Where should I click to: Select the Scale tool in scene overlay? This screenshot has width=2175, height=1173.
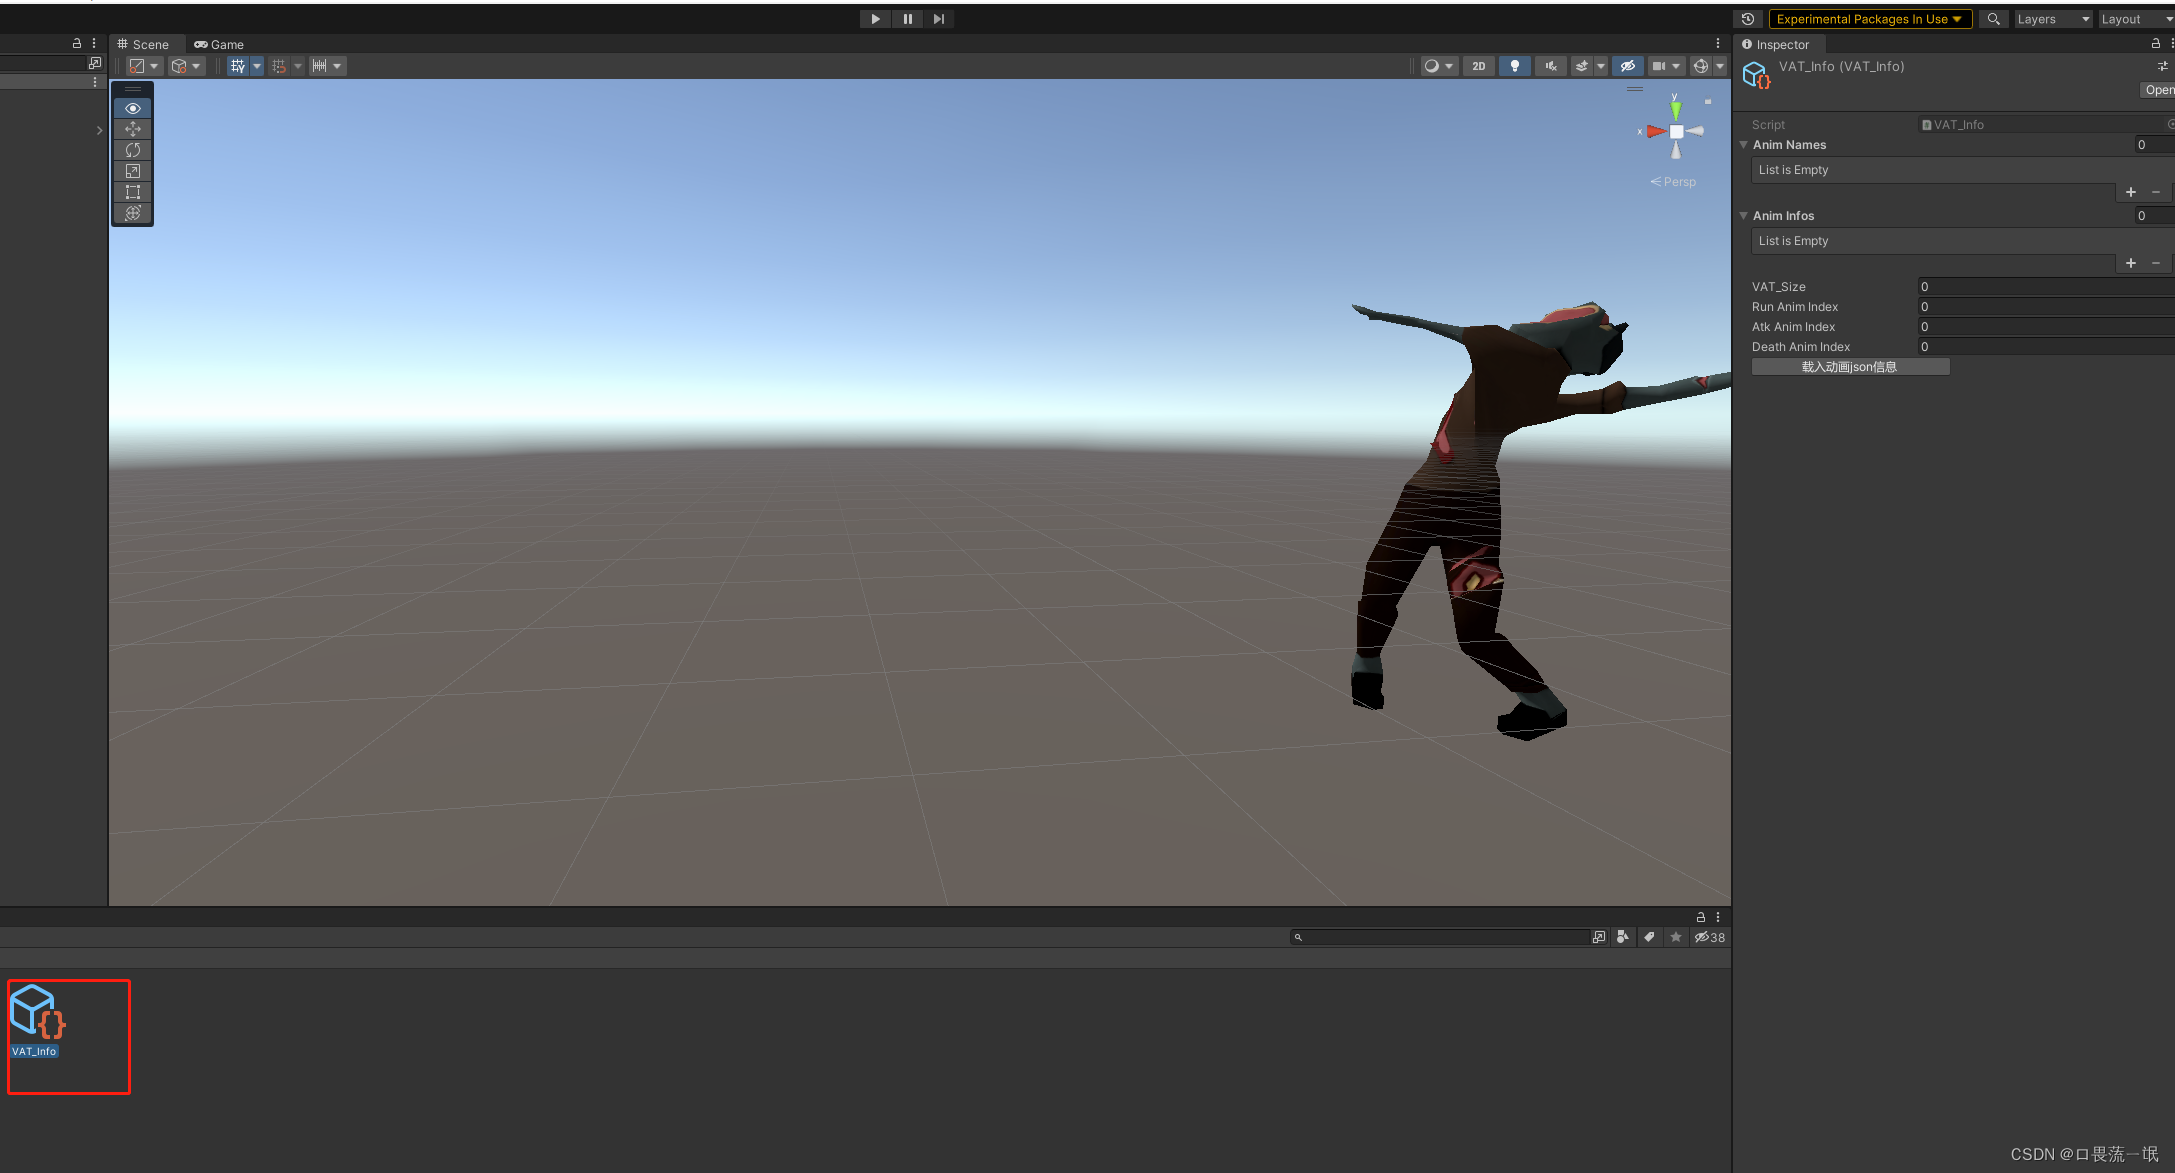(x=133, y=171)
